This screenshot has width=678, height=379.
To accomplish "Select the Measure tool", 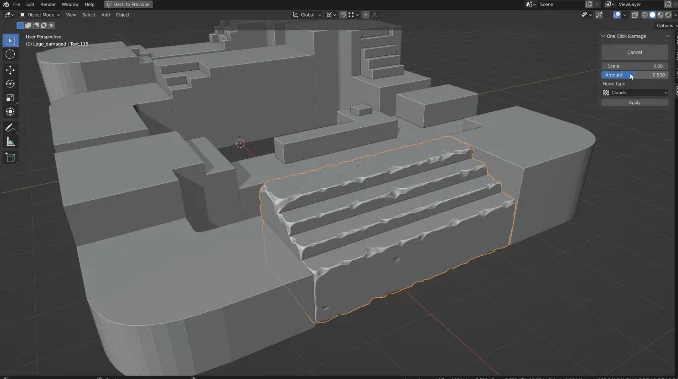I will pos(10,141).
